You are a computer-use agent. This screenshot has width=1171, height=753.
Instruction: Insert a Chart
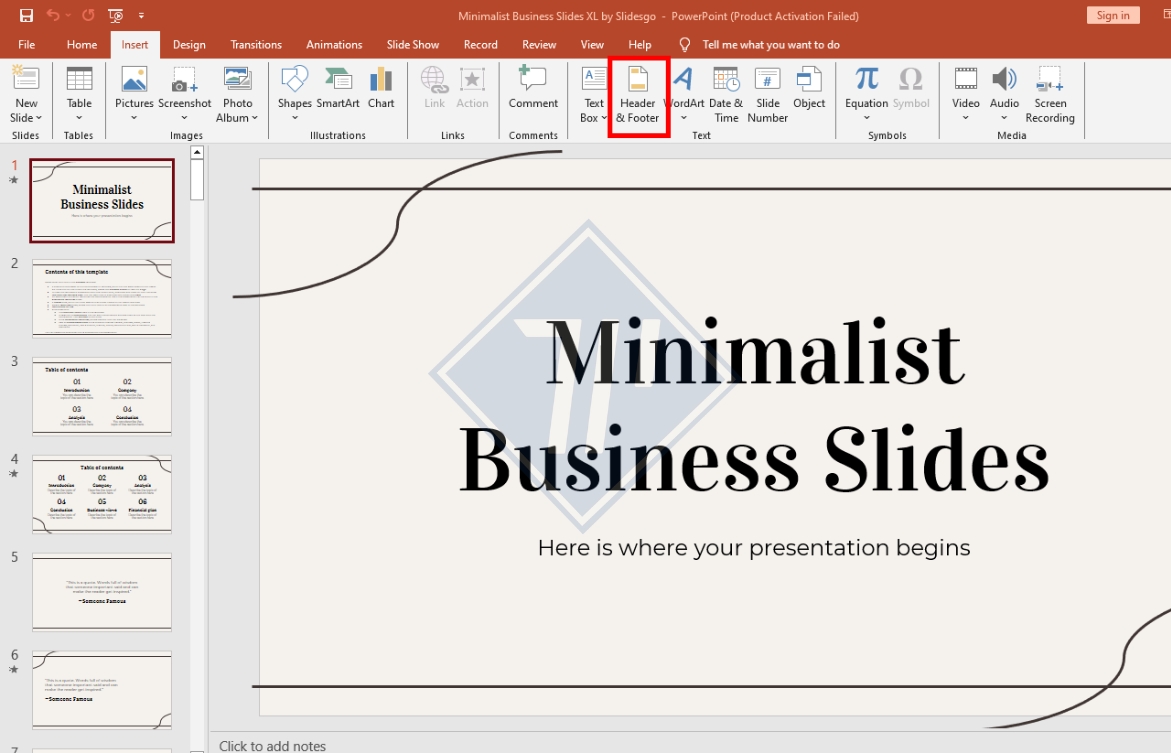(381, 90)
